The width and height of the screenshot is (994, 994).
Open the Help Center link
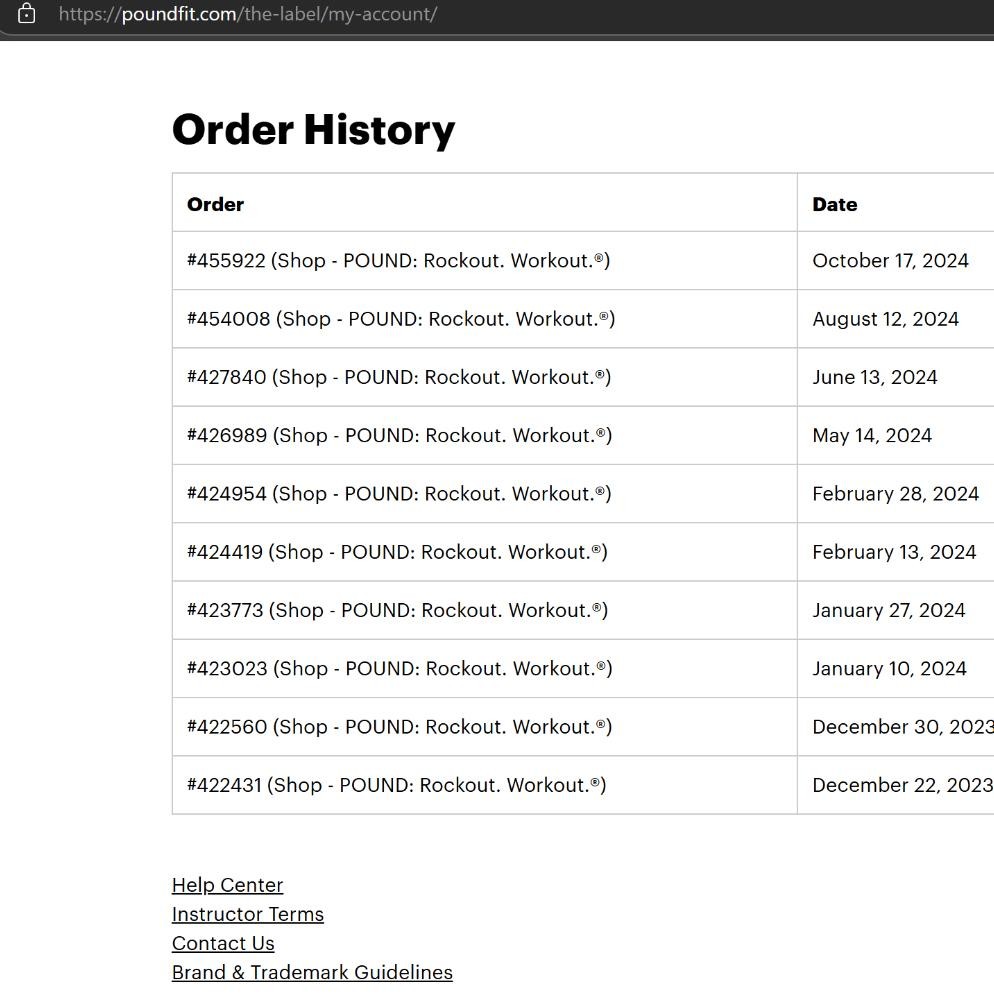tap(228, 885)
